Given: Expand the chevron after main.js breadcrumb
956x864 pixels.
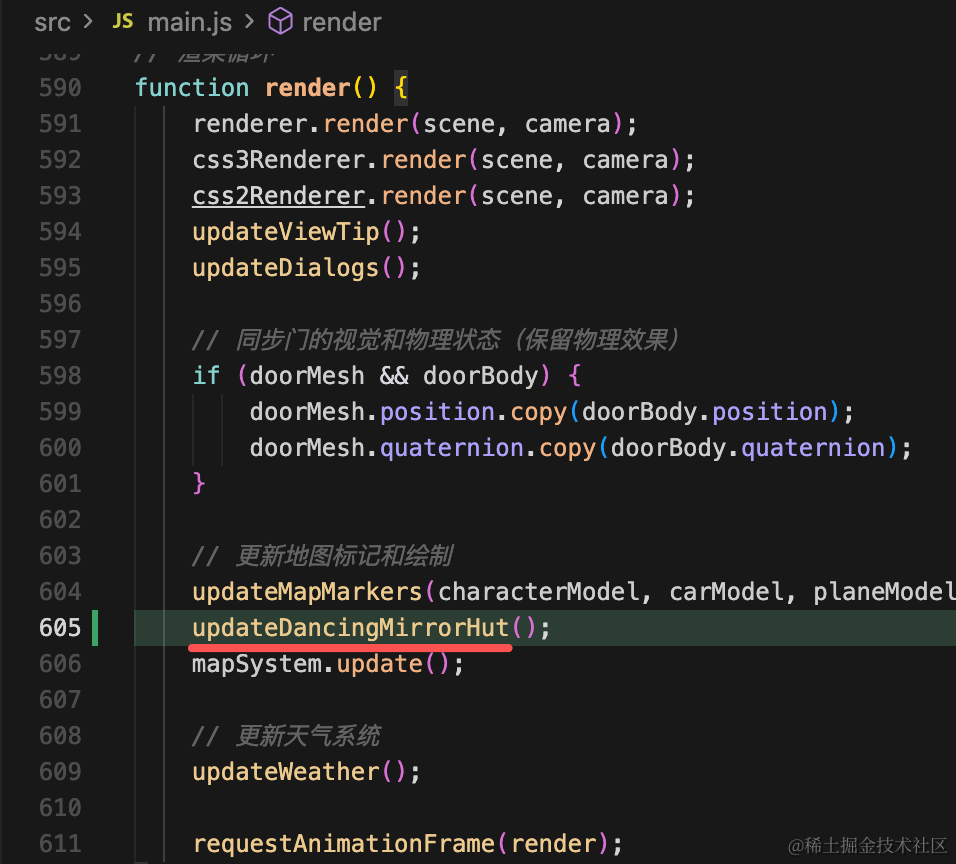Looking at the screenshot, I should coord(249,22).
